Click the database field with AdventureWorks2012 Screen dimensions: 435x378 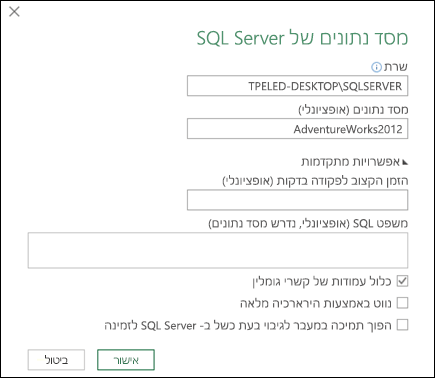click(x=297, y=129)
